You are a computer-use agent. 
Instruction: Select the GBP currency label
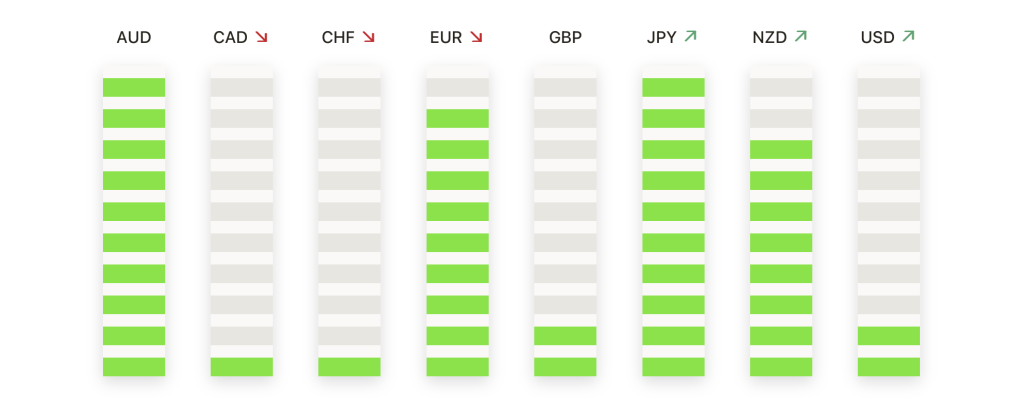(x=565, y=38)
